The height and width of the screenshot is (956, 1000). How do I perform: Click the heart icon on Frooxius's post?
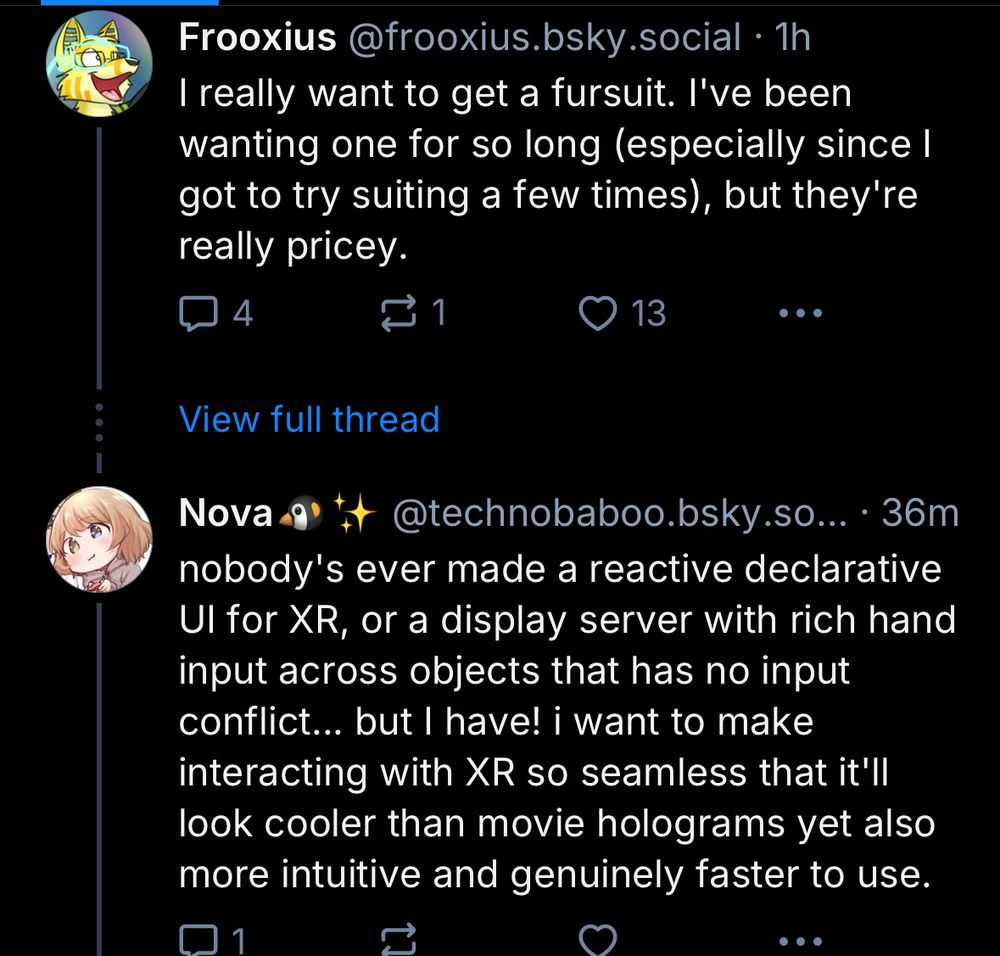(x=598, y=315)
